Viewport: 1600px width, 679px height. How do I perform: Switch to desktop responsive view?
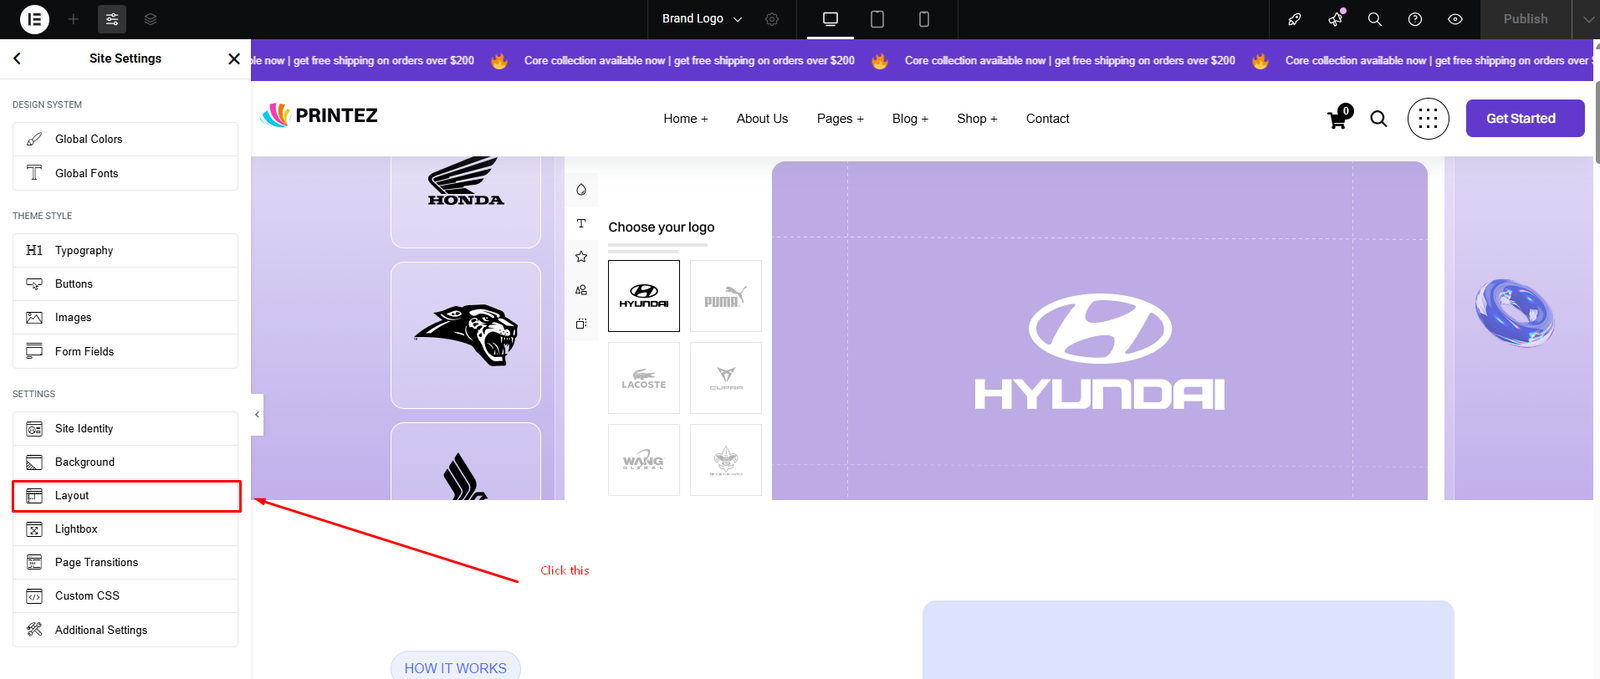(830, 19)
